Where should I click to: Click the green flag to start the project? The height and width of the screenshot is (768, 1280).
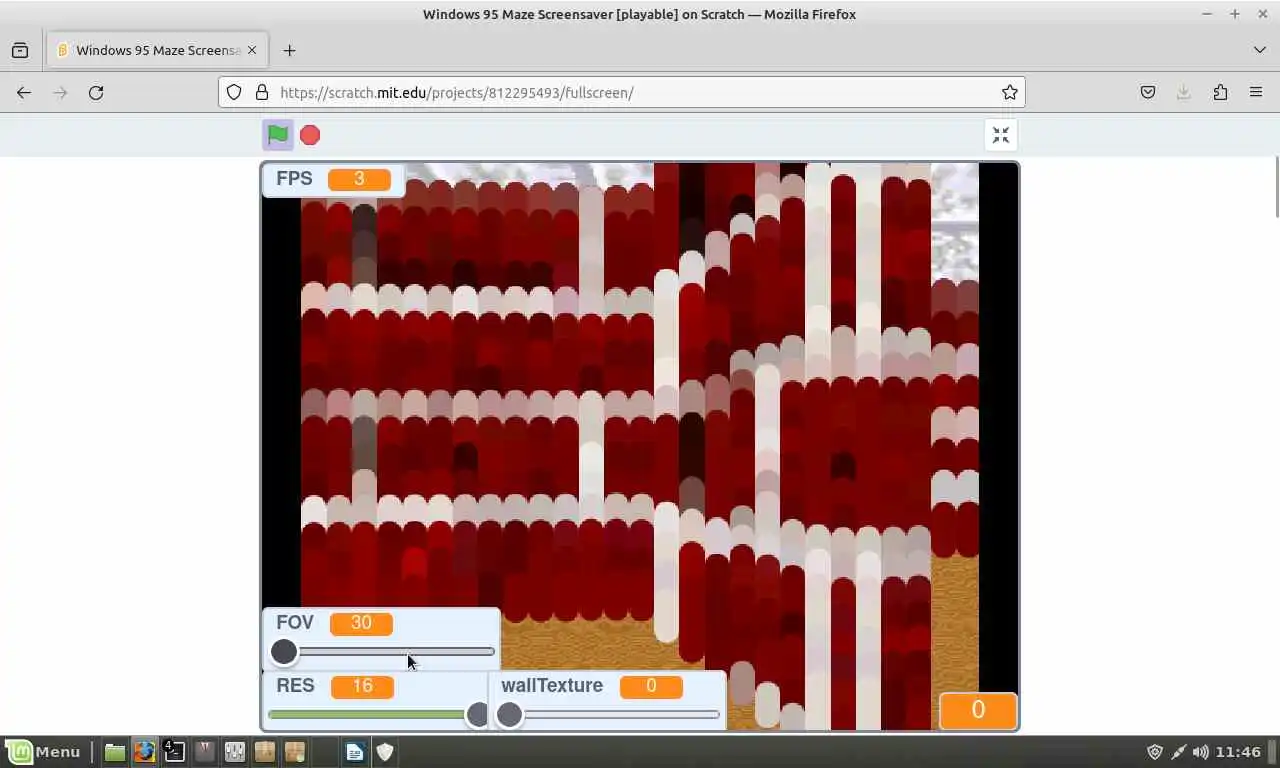coord(278,135)
